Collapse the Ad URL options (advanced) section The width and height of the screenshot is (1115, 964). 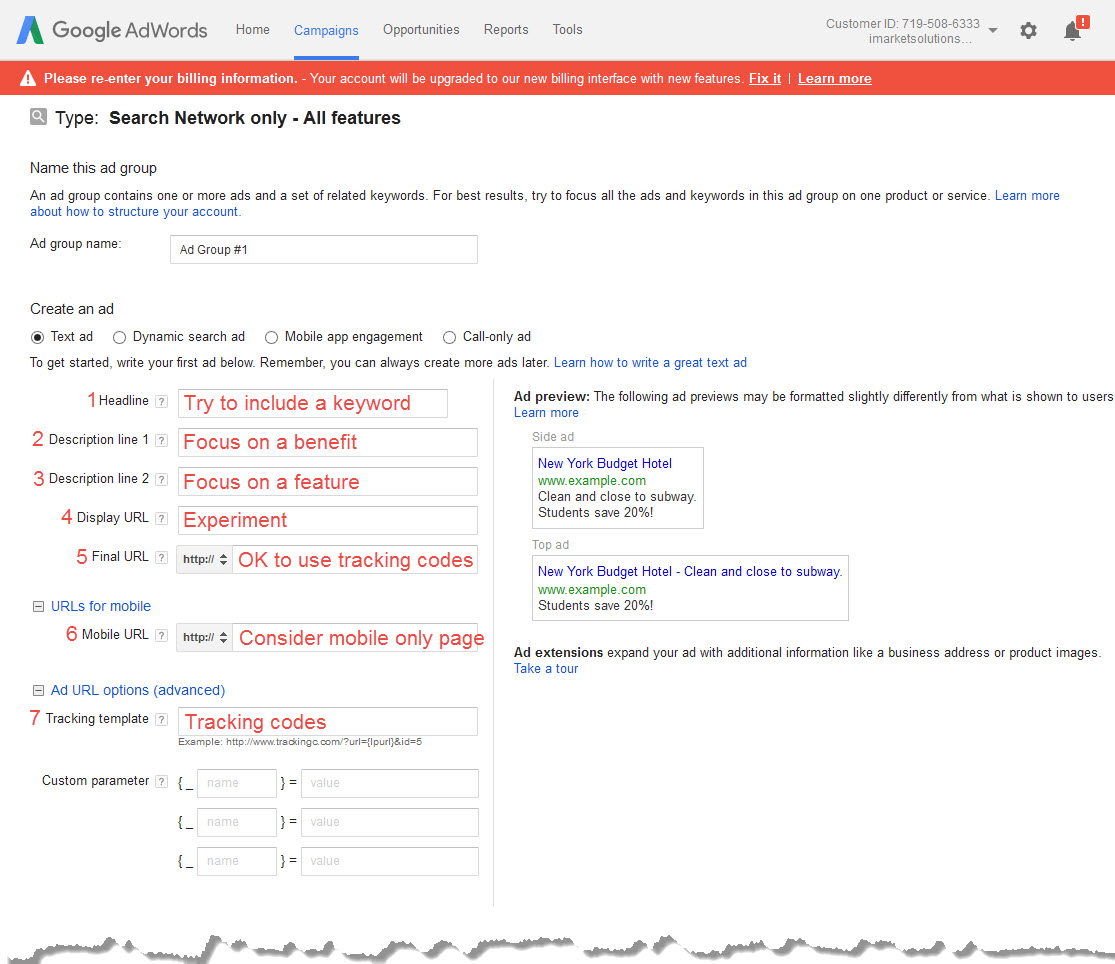[x=39, y=690]
